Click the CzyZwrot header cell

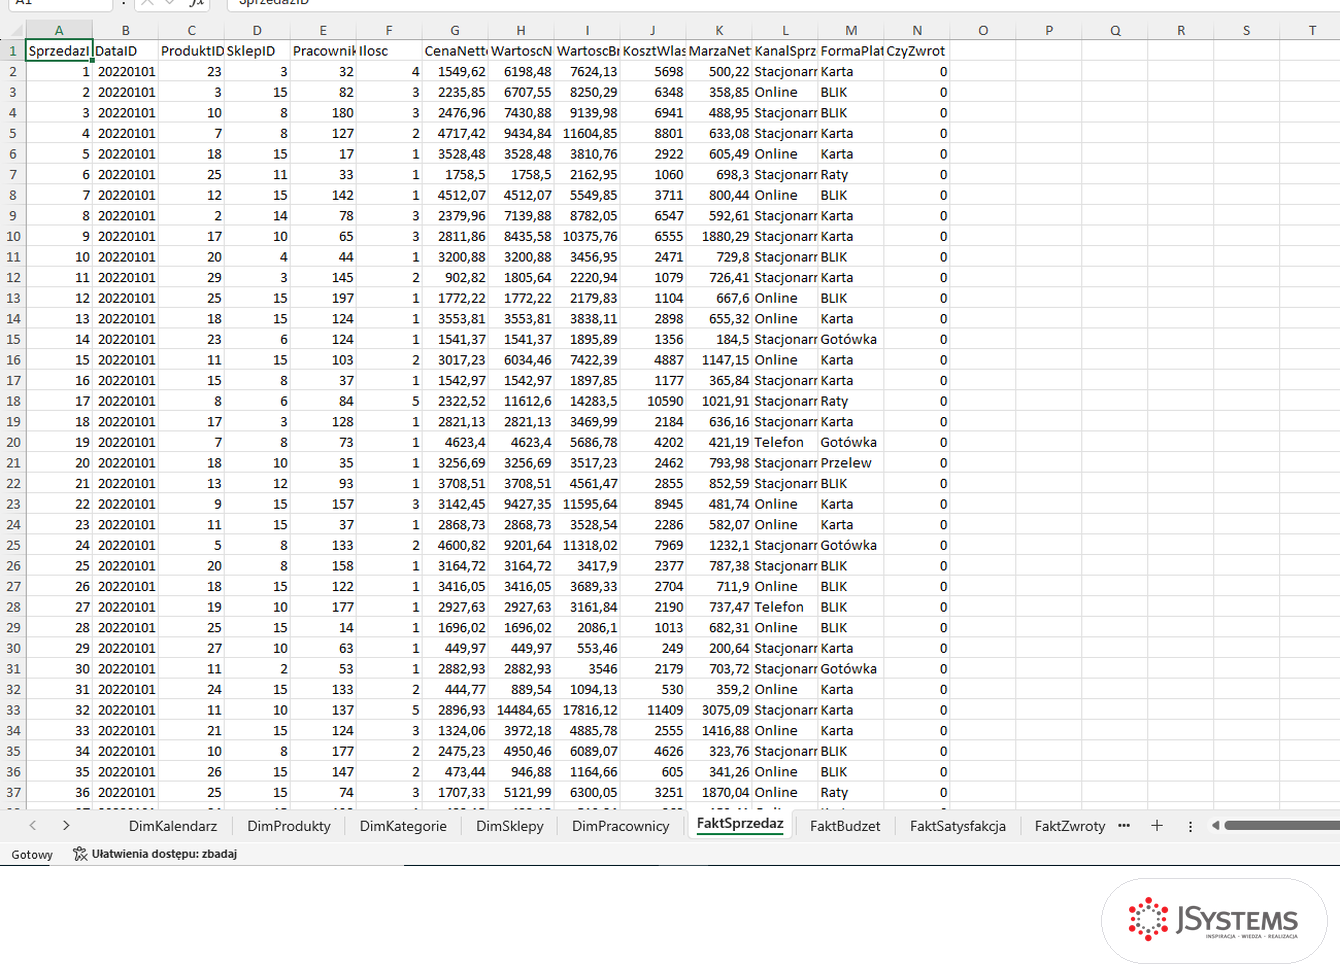click(x=917, y=51)
